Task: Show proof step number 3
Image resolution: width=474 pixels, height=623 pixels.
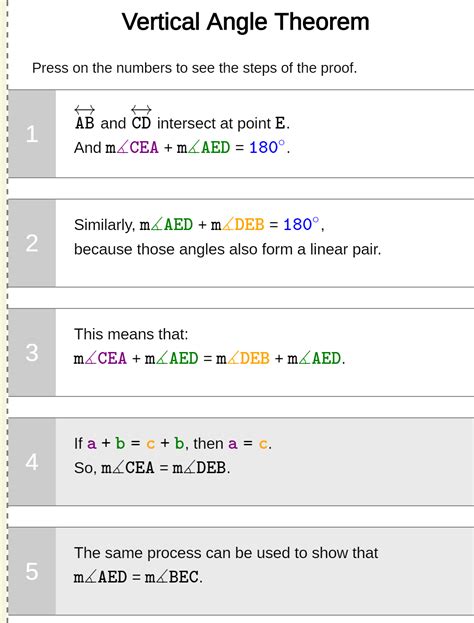Action: 32,352
